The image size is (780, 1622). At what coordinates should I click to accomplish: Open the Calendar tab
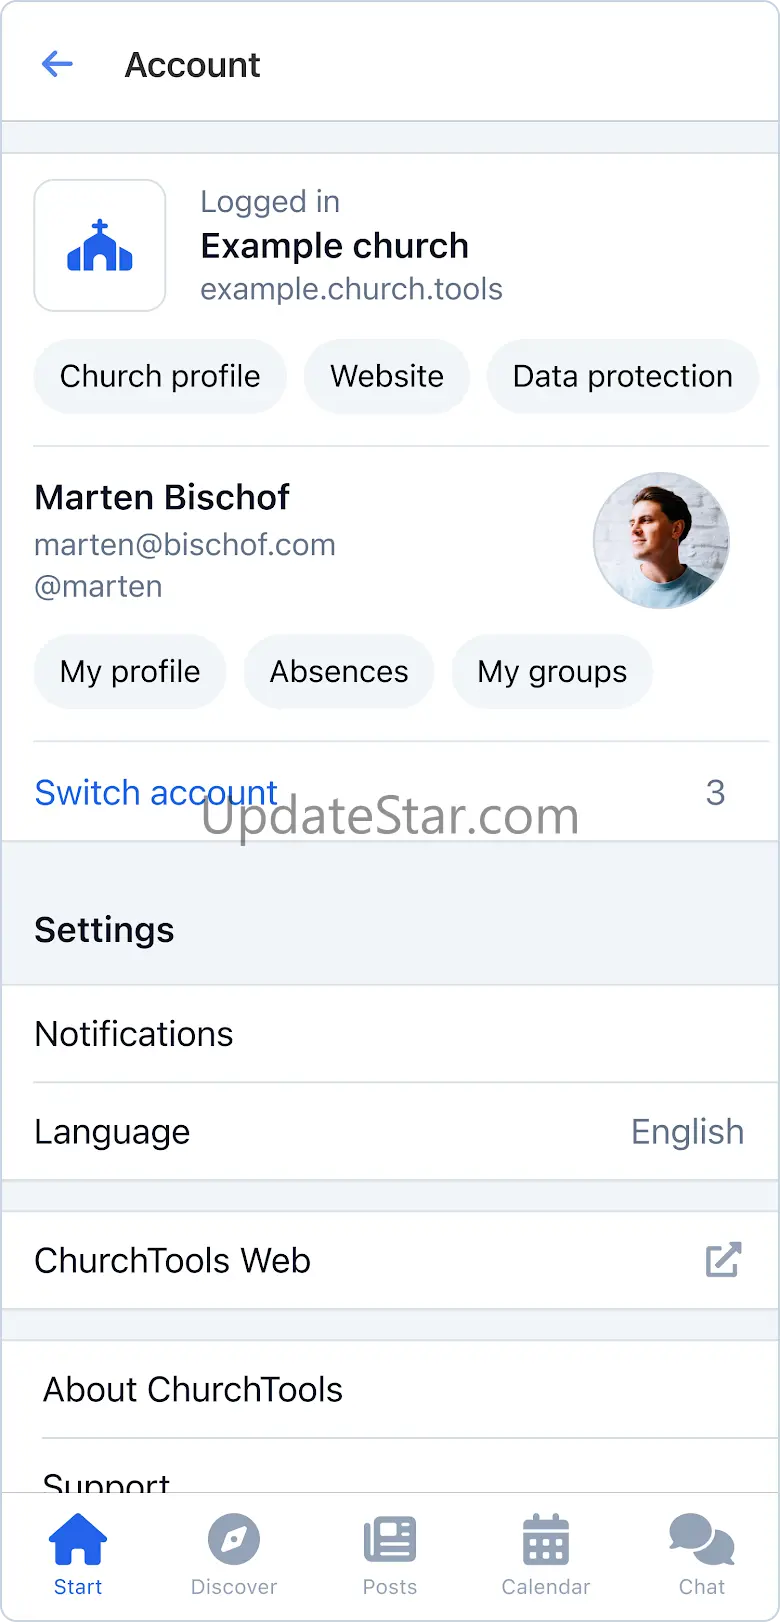(x=545, y=1555)
